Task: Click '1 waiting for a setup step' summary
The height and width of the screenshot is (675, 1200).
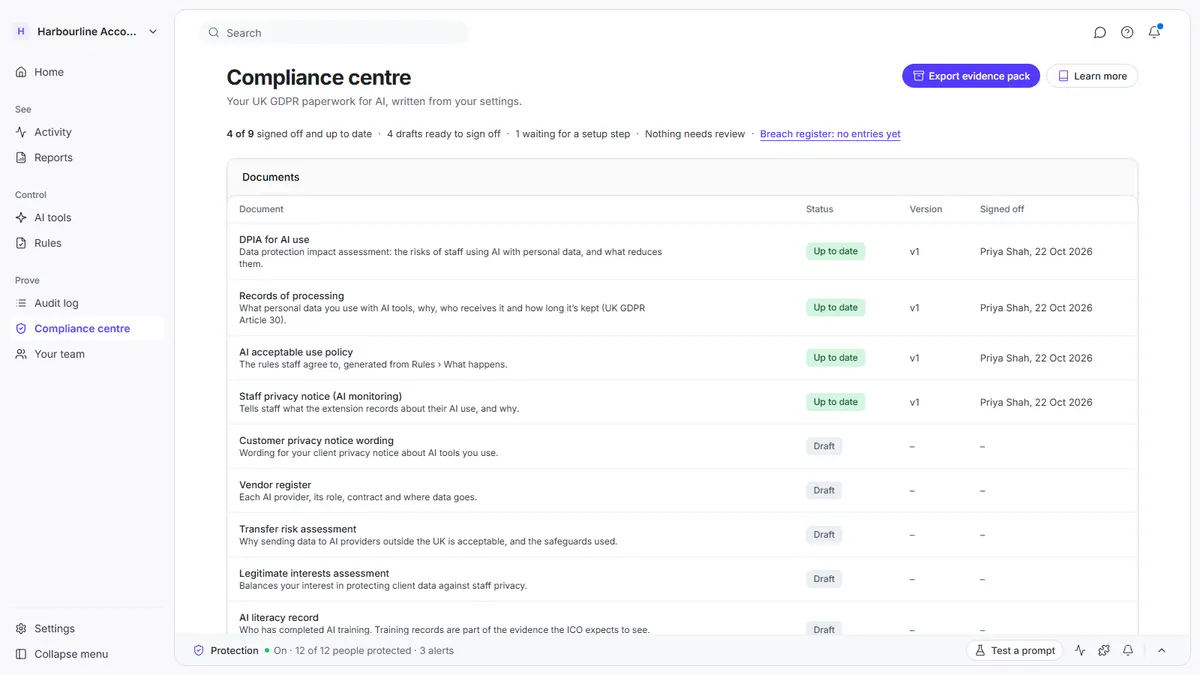Action: (573, 134)
